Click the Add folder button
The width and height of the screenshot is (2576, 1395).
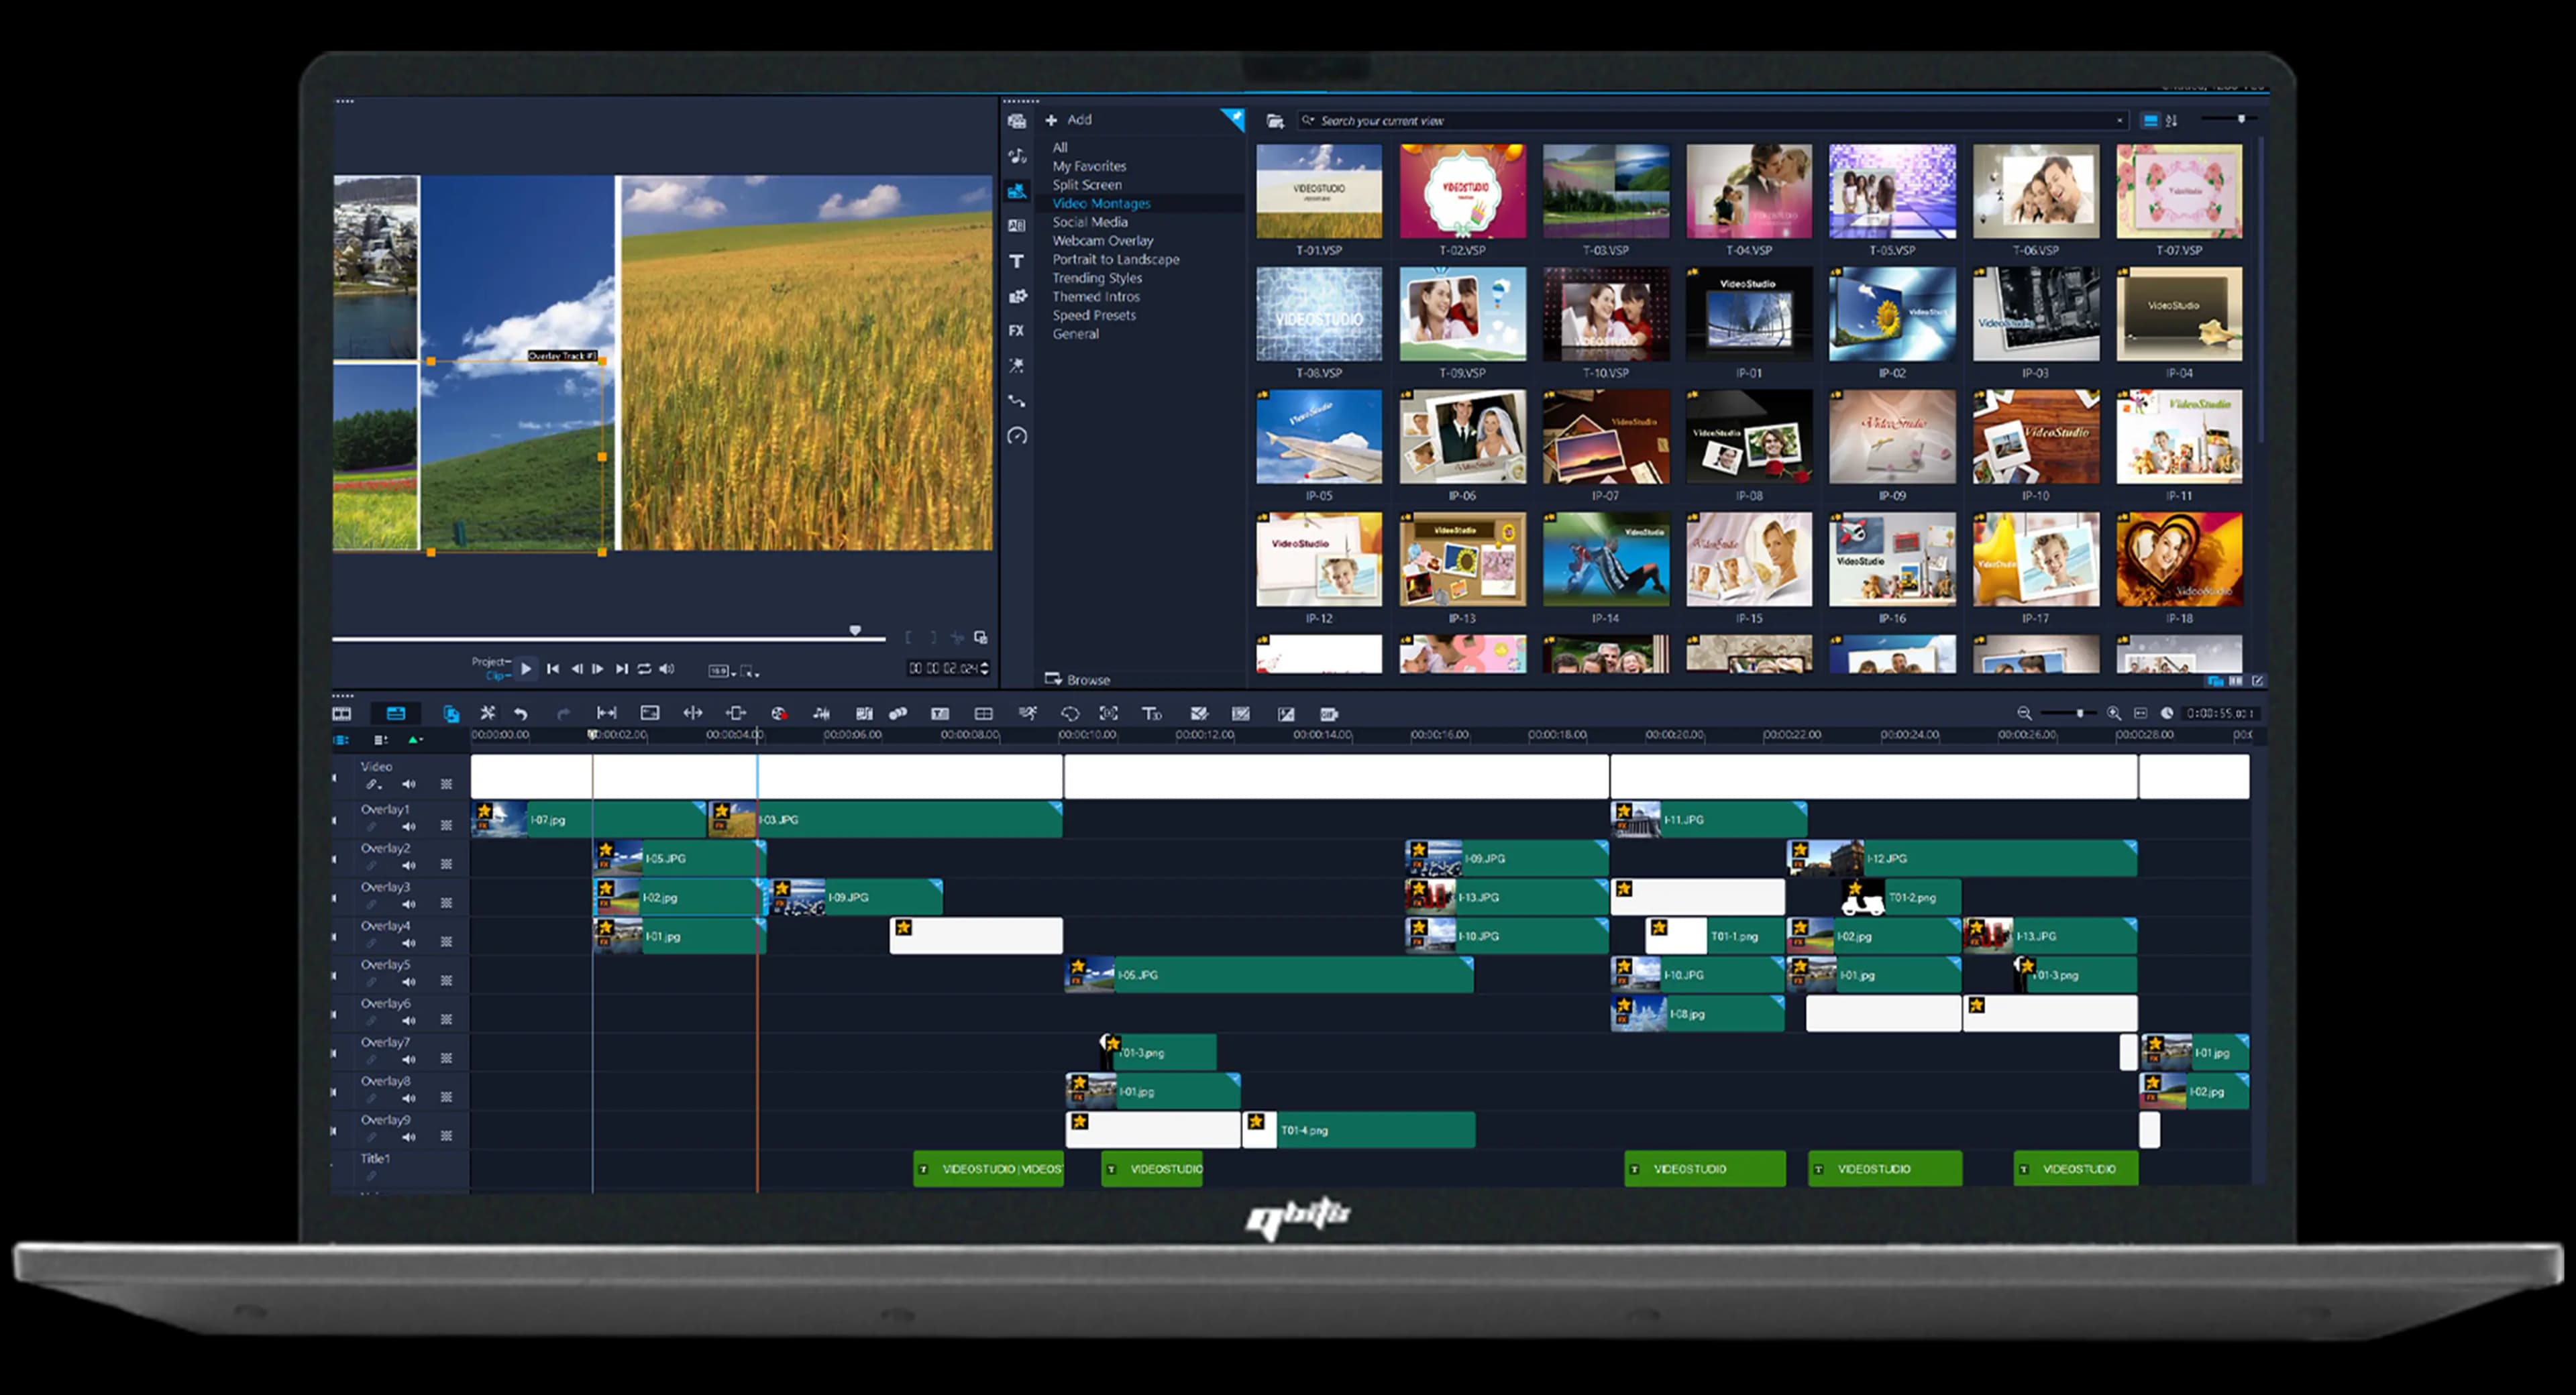[x=1068, y=119]
